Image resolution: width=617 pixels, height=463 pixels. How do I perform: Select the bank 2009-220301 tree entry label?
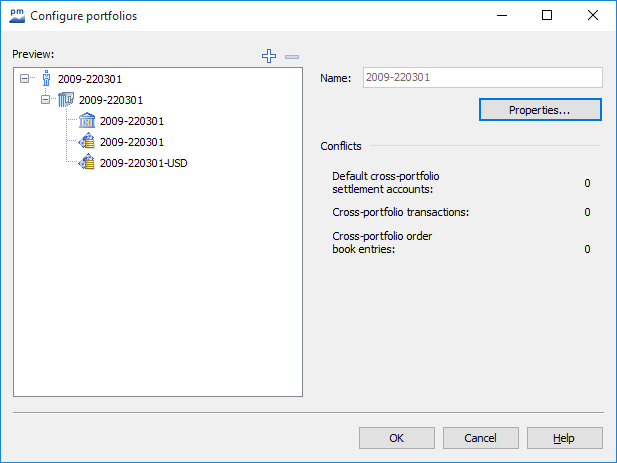[x=132, y=121]
